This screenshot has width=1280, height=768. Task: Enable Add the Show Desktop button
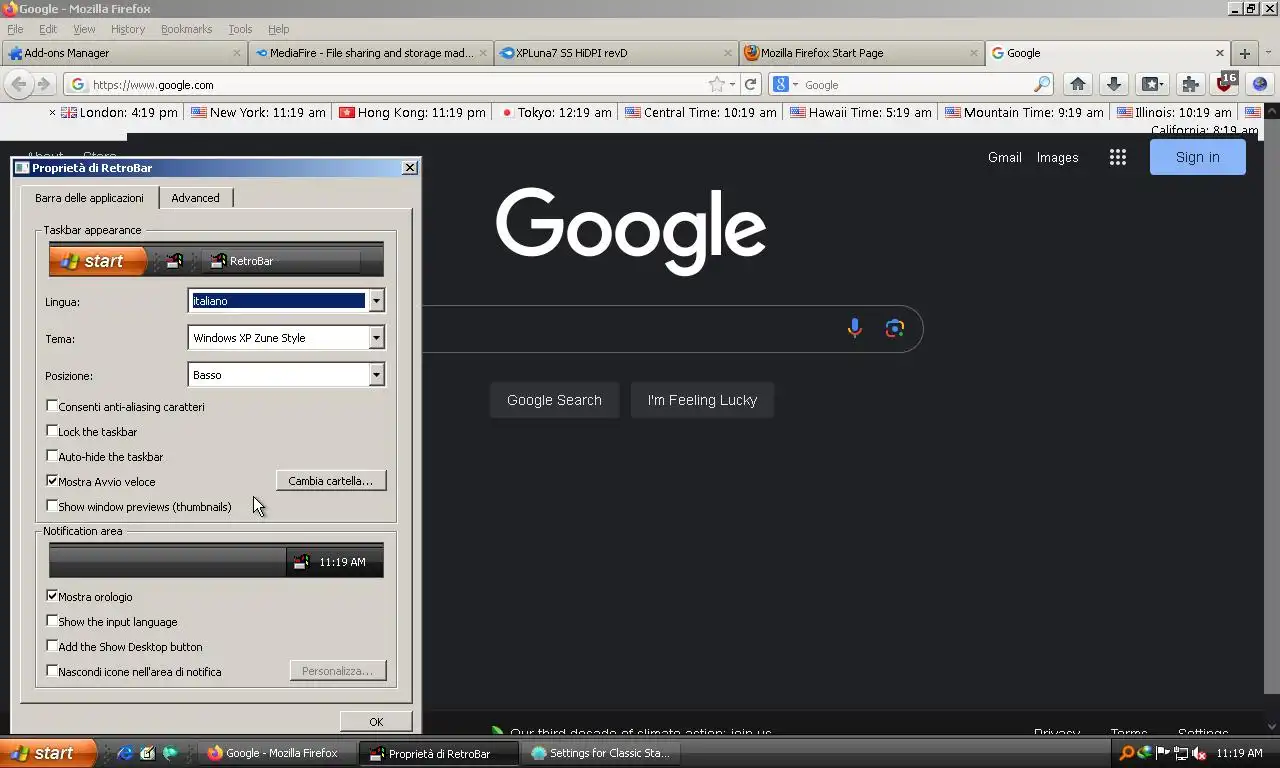click(x=52, y=646)
